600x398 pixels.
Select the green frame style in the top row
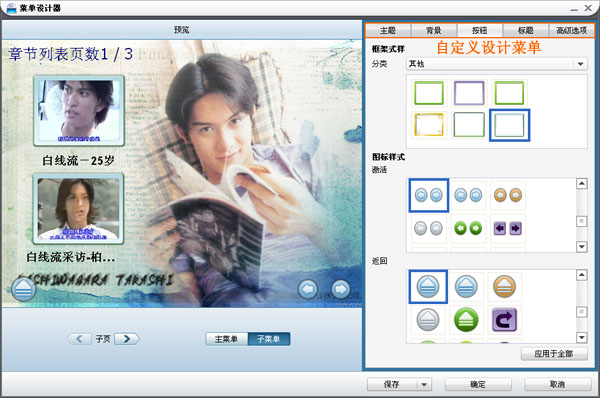[429, 93]
